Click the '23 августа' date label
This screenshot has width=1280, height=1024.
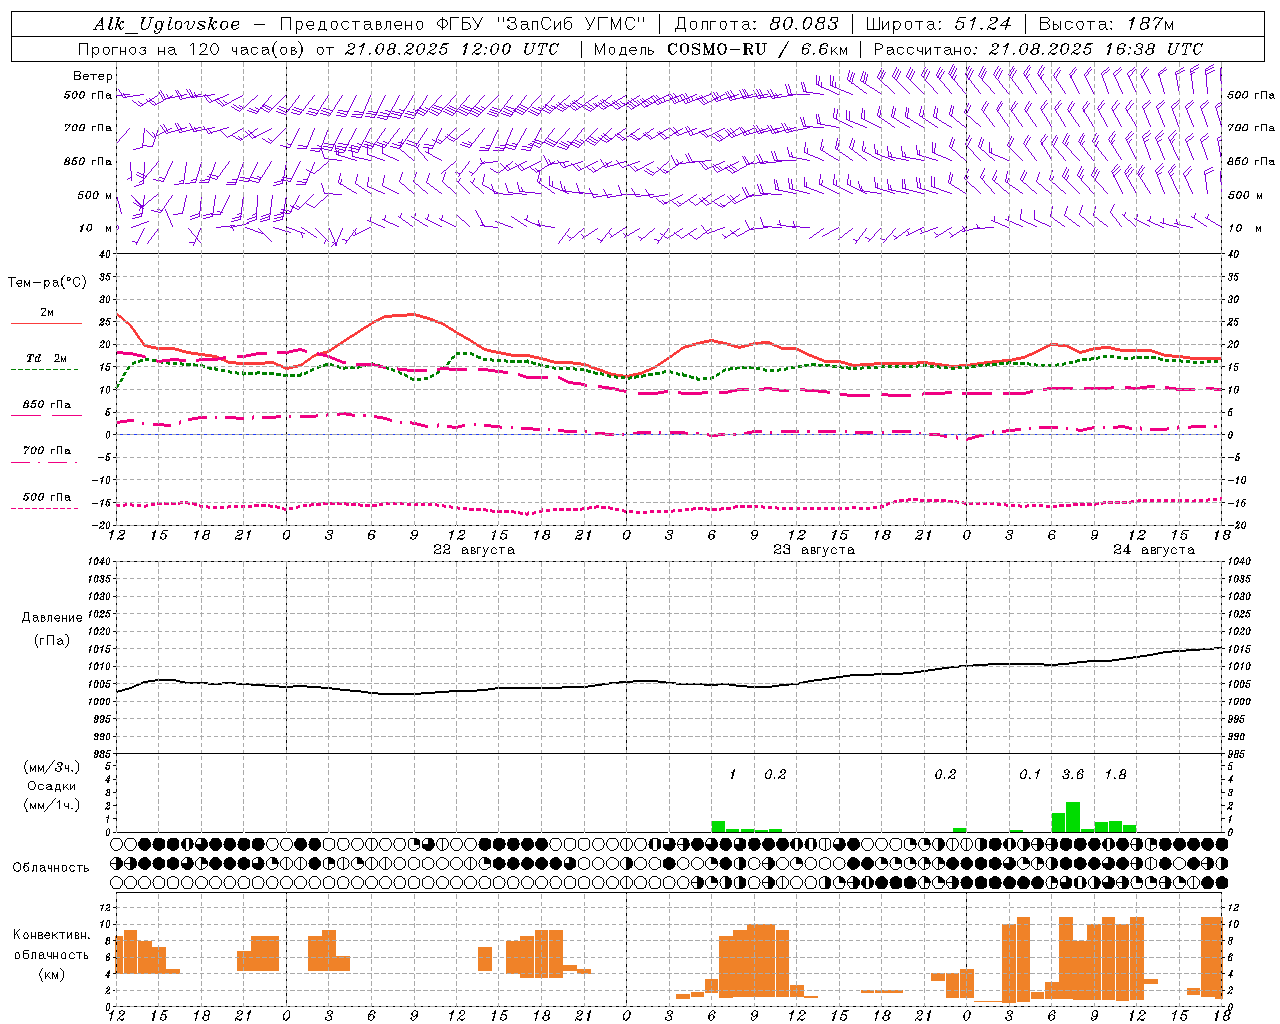(814, 550)
